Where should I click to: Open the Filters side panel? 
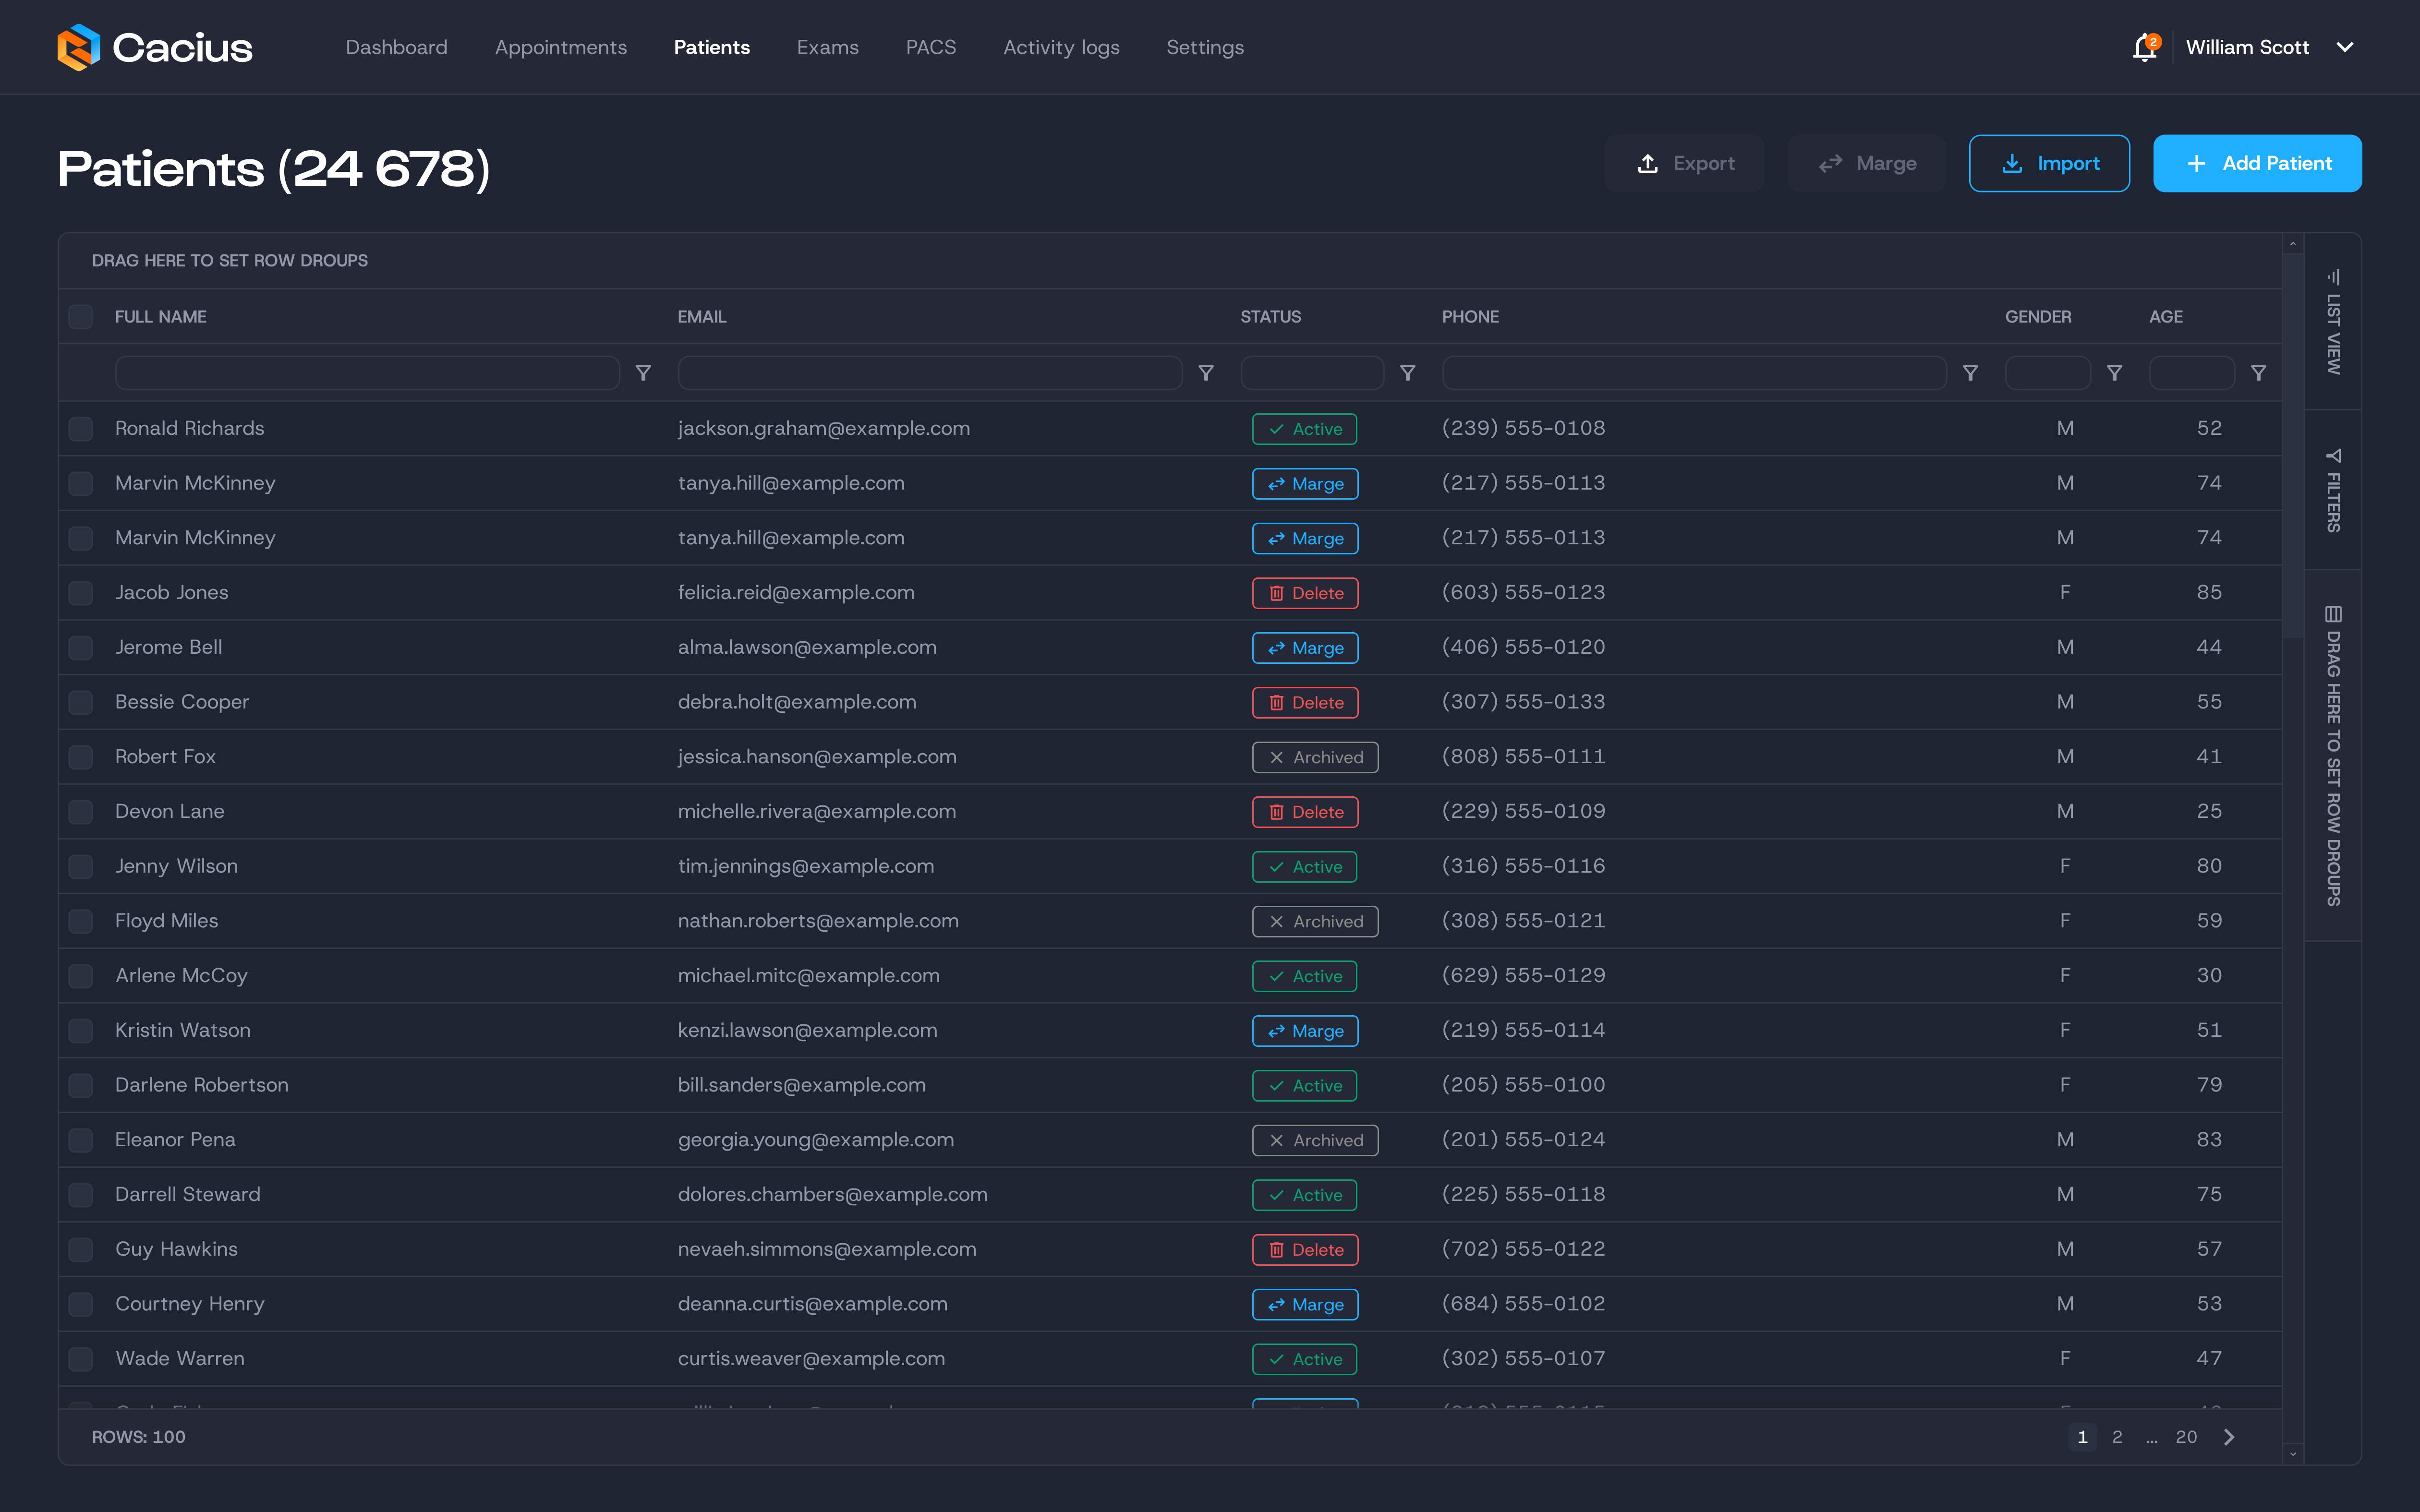click(x=2333, y=490)
